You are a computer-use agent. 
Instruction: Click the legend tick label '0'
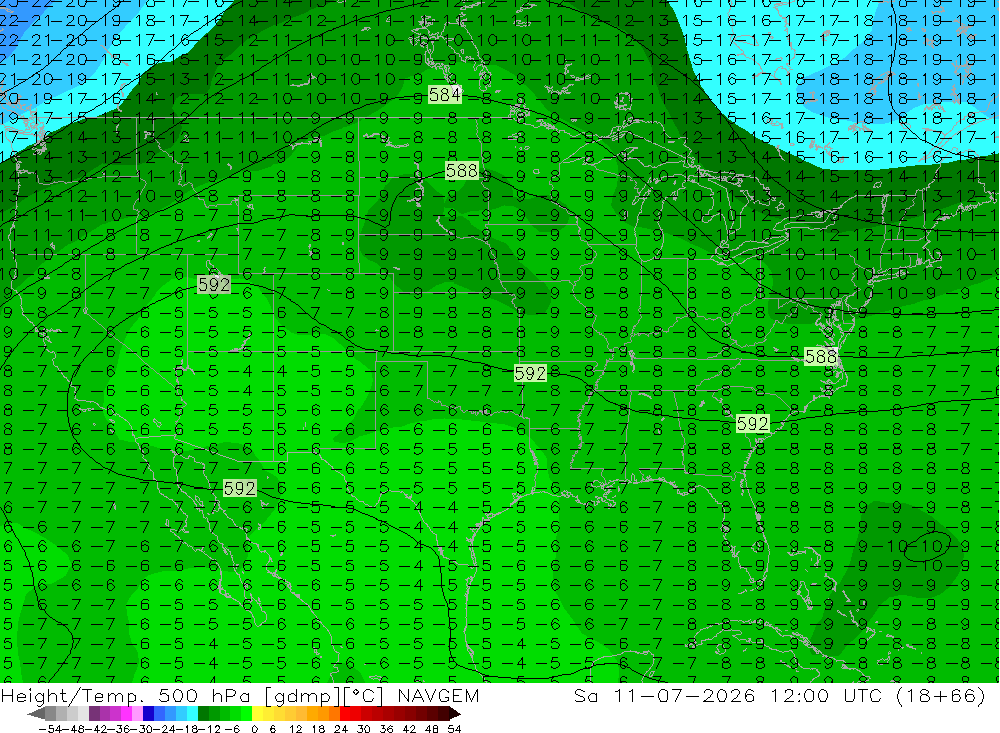[254, 729]
